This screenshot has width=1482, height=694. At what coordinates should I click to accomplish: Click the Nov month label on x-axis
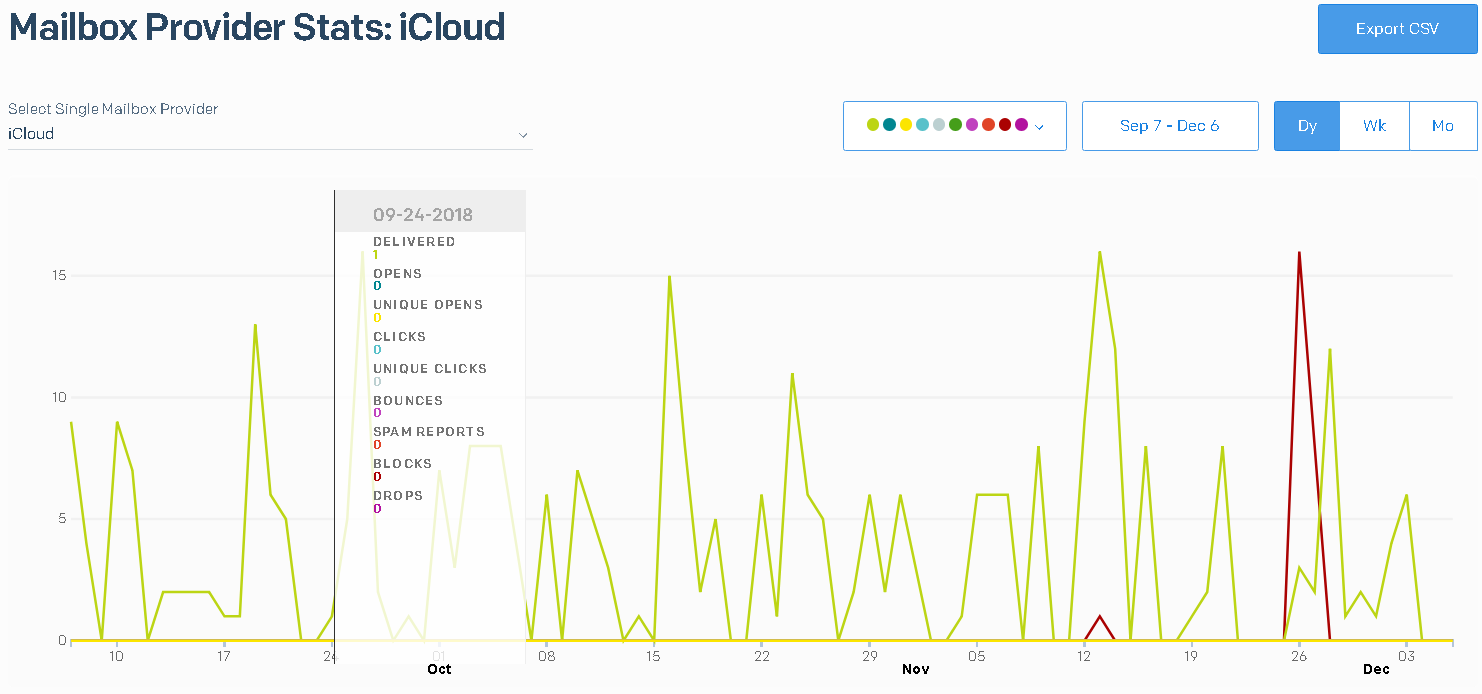(915, 669)
